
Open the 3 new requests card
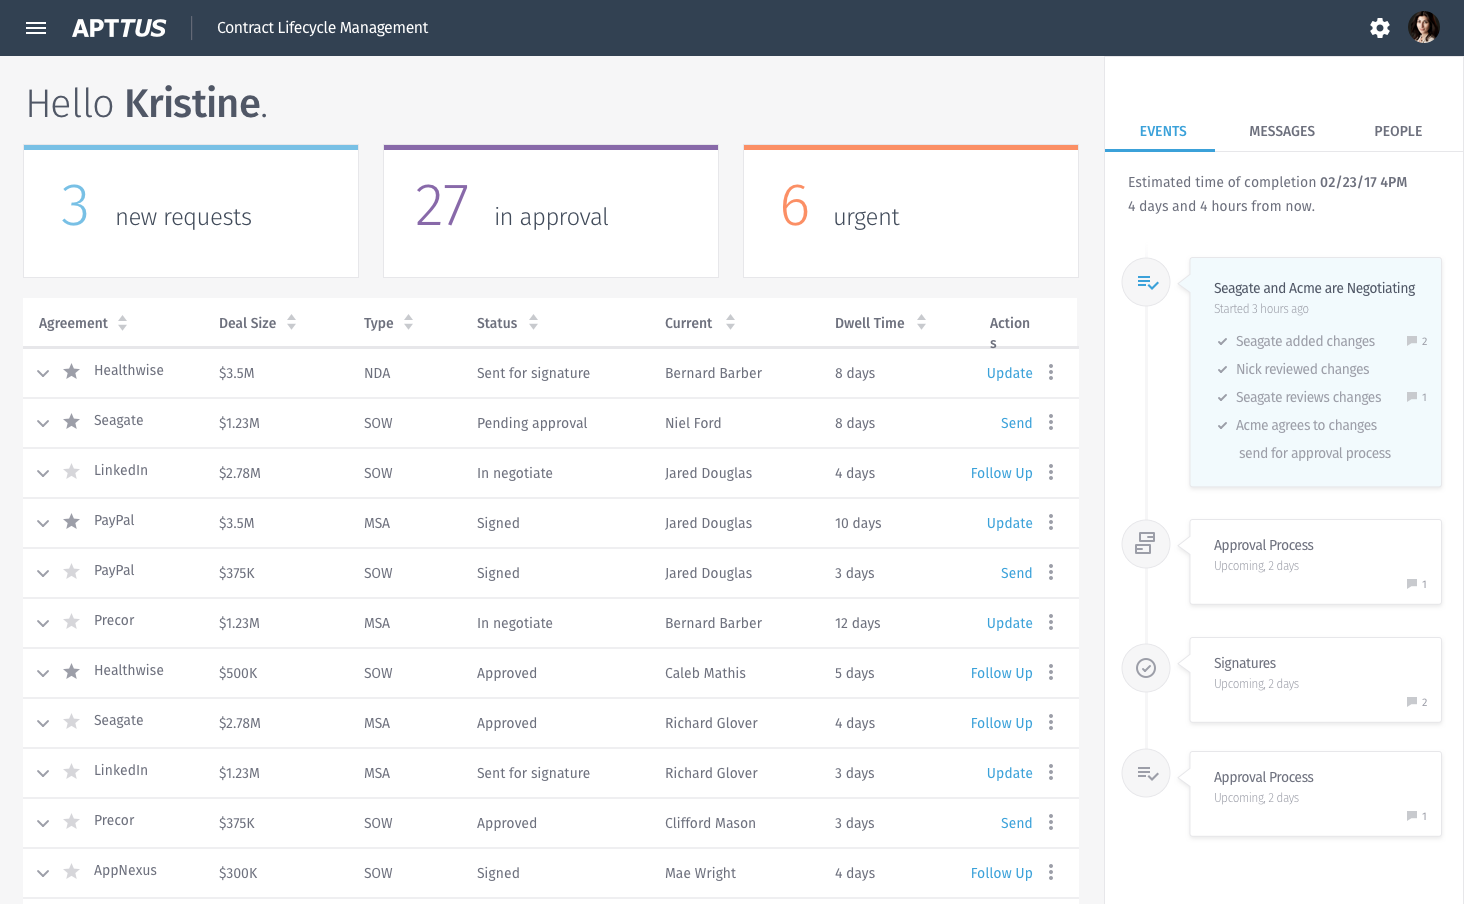(x=191, y=212)
